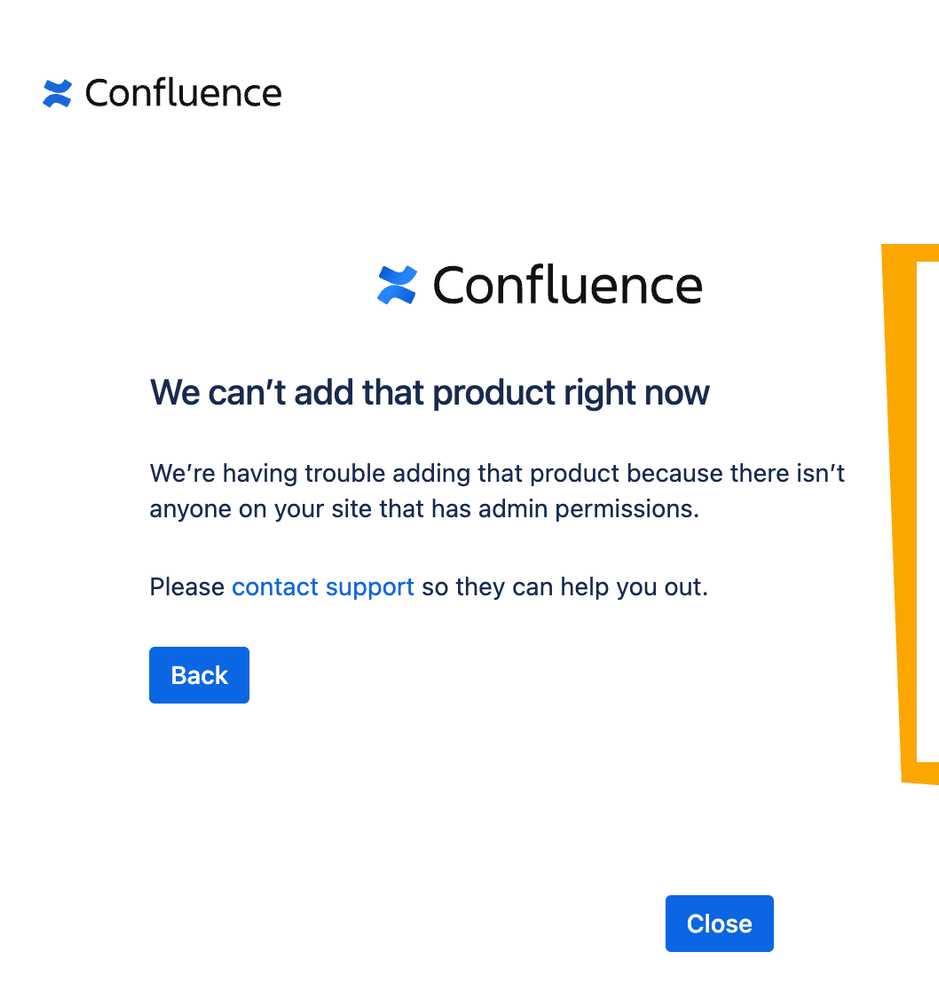Click the word product in the bold heading
939x999 pixels.
tap(494, 394)
